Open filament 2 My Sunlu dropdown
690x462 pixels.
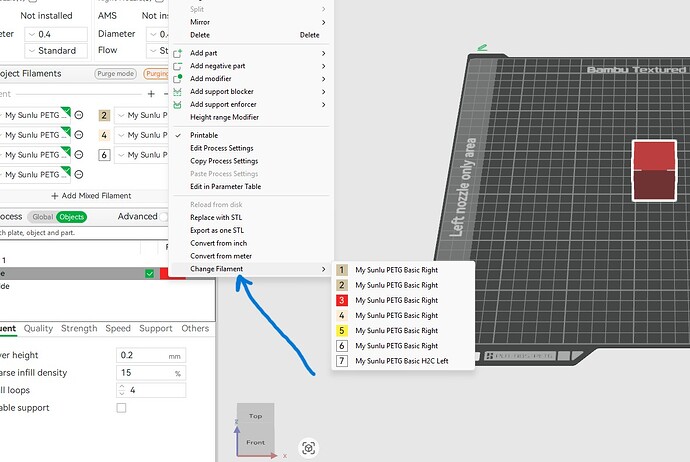pyautogui.click(x=142, y=115)
